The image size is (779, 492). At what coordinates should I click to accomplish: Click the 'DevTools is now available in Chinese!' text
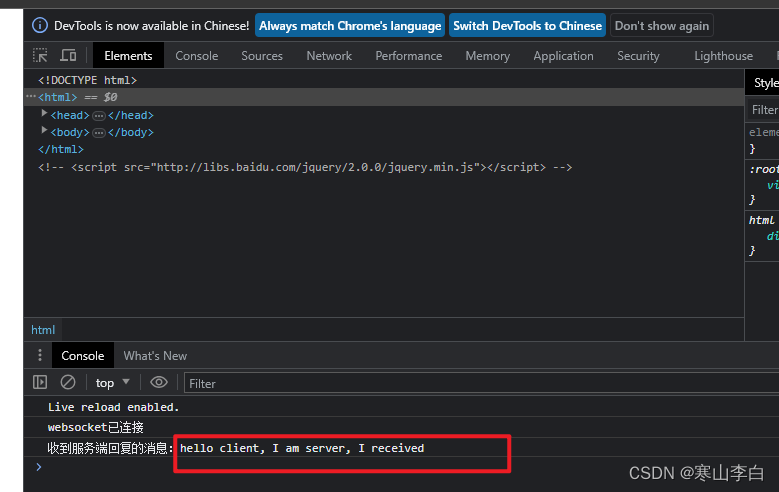[152, 25]
